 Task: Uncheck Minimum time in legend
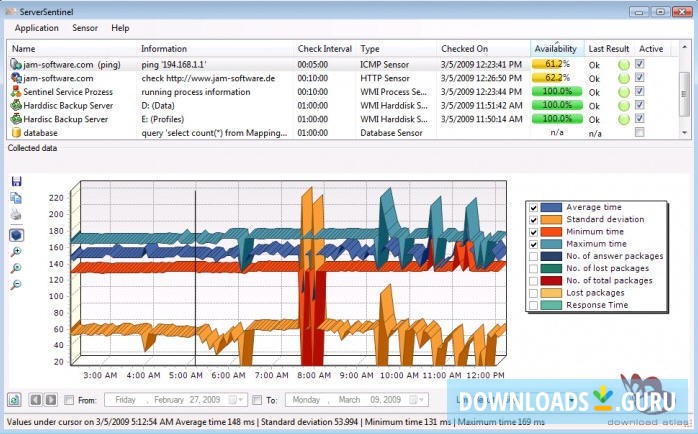point(533,232)
